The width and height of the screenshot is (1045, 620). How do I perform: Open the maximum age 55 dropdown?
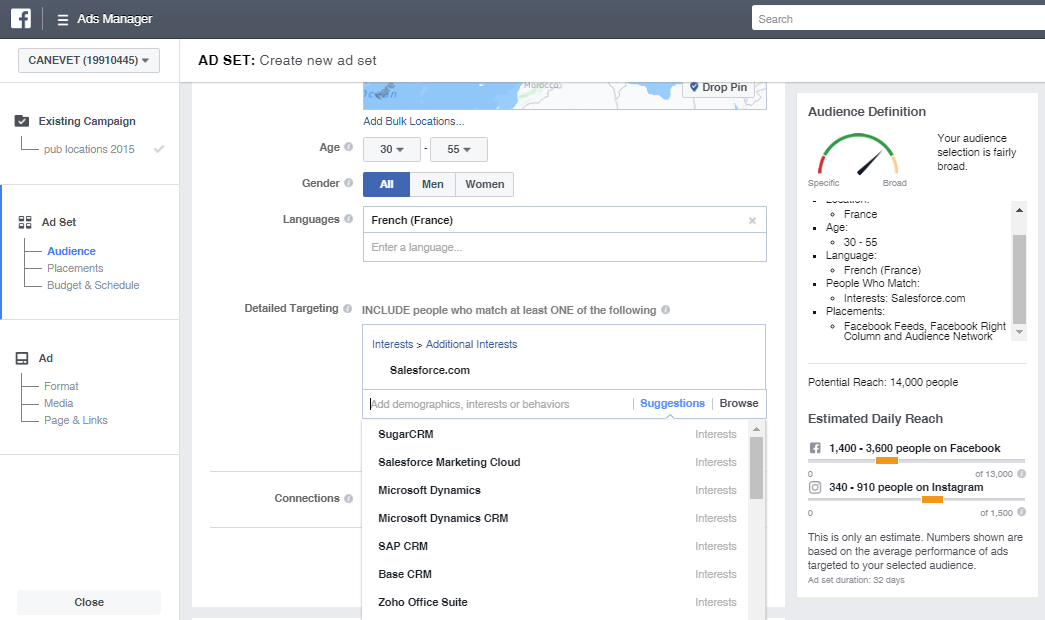coord(459,149)
